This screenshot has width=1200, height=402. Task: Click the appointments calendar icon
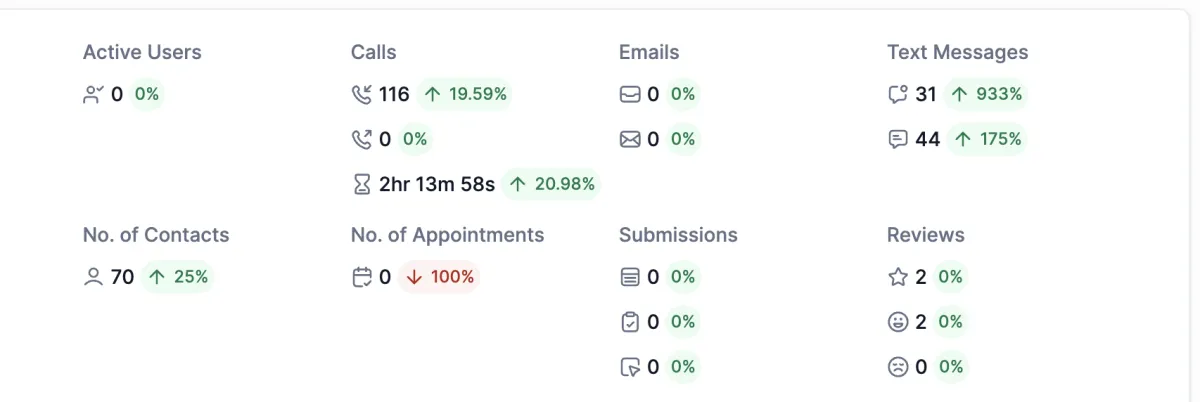(362, 277)
